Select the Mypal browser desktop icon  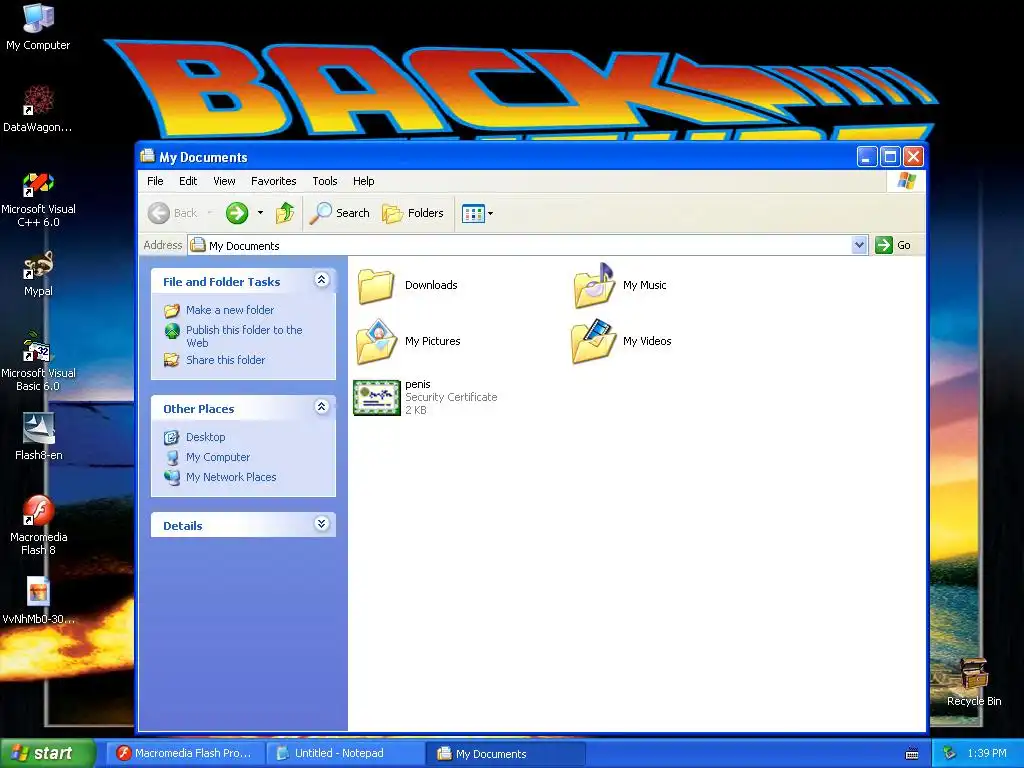tap(38, 274)
